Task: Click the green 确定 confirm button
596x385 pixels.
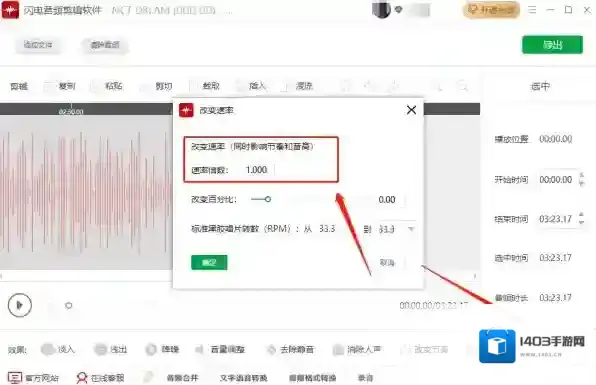Action: pyautogui.click(x=209, y=262)
